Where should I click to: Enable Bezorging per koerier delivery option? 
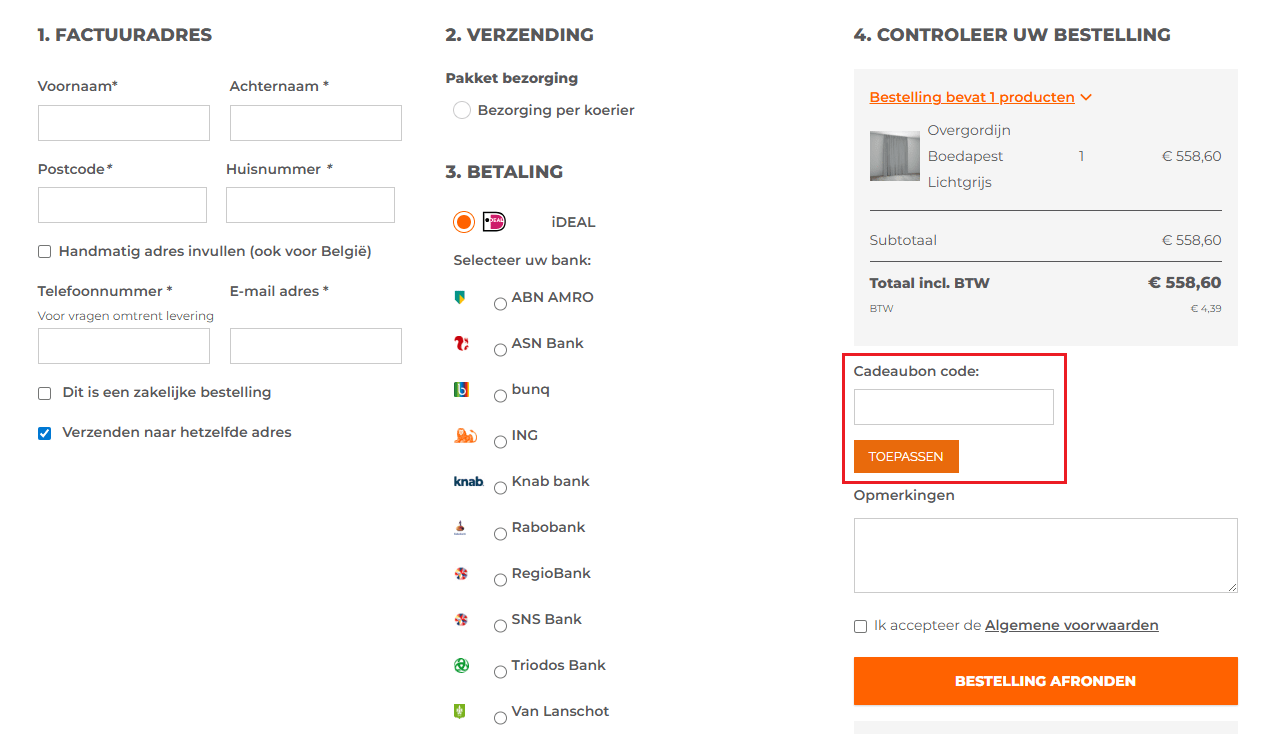pos(461,110)
